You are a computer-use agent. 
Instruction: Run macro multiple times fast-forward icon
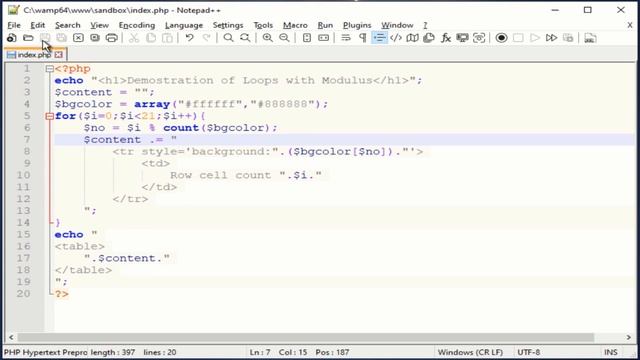551,38
